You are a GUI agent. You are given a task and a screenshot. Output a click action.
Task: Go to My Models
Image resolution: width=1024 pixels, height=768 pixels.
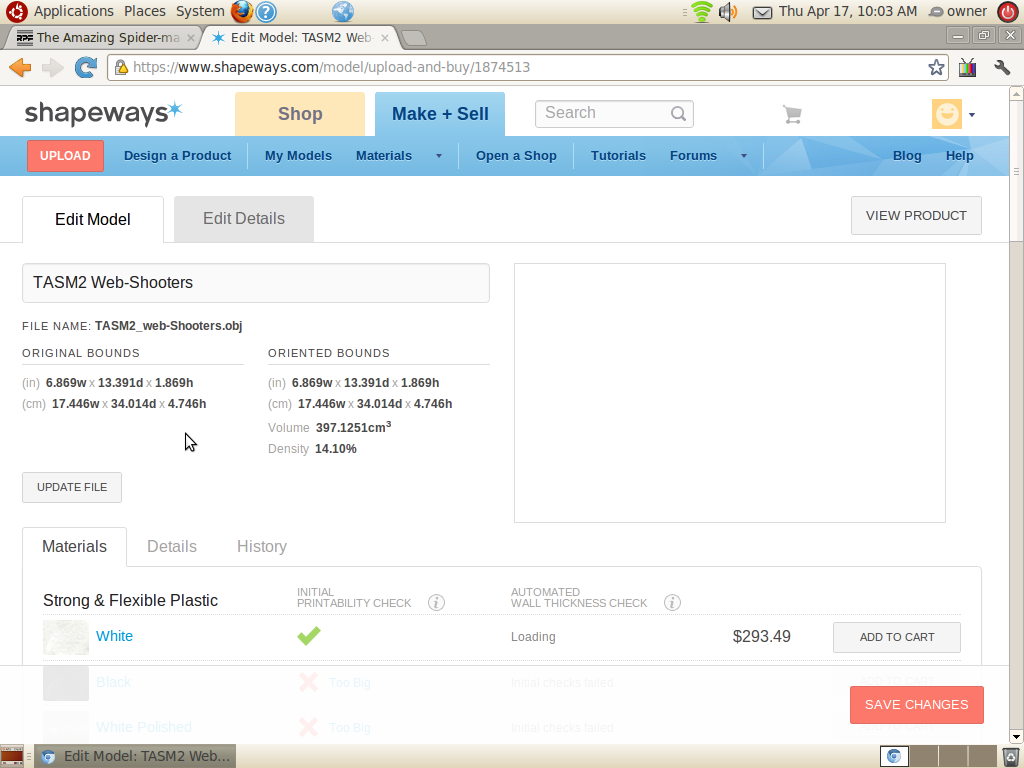click(298, 156)
